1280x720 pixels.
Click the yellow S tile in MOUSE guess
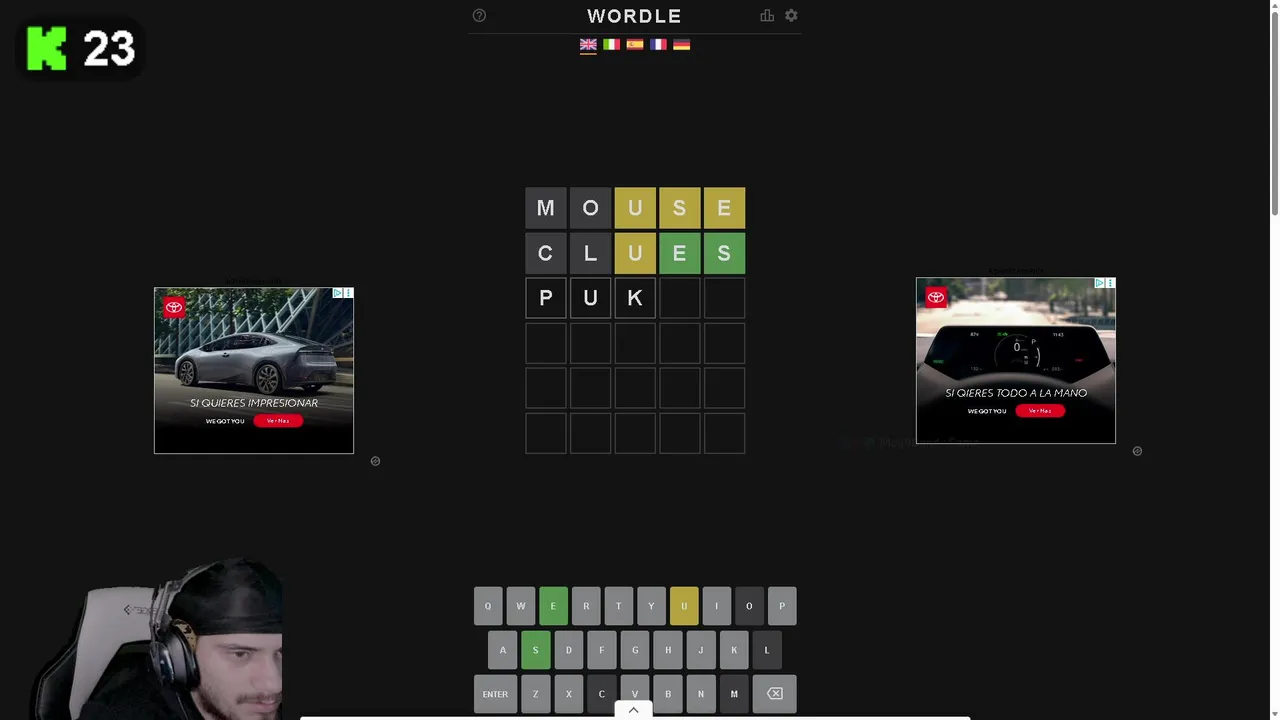click(679, 208)
